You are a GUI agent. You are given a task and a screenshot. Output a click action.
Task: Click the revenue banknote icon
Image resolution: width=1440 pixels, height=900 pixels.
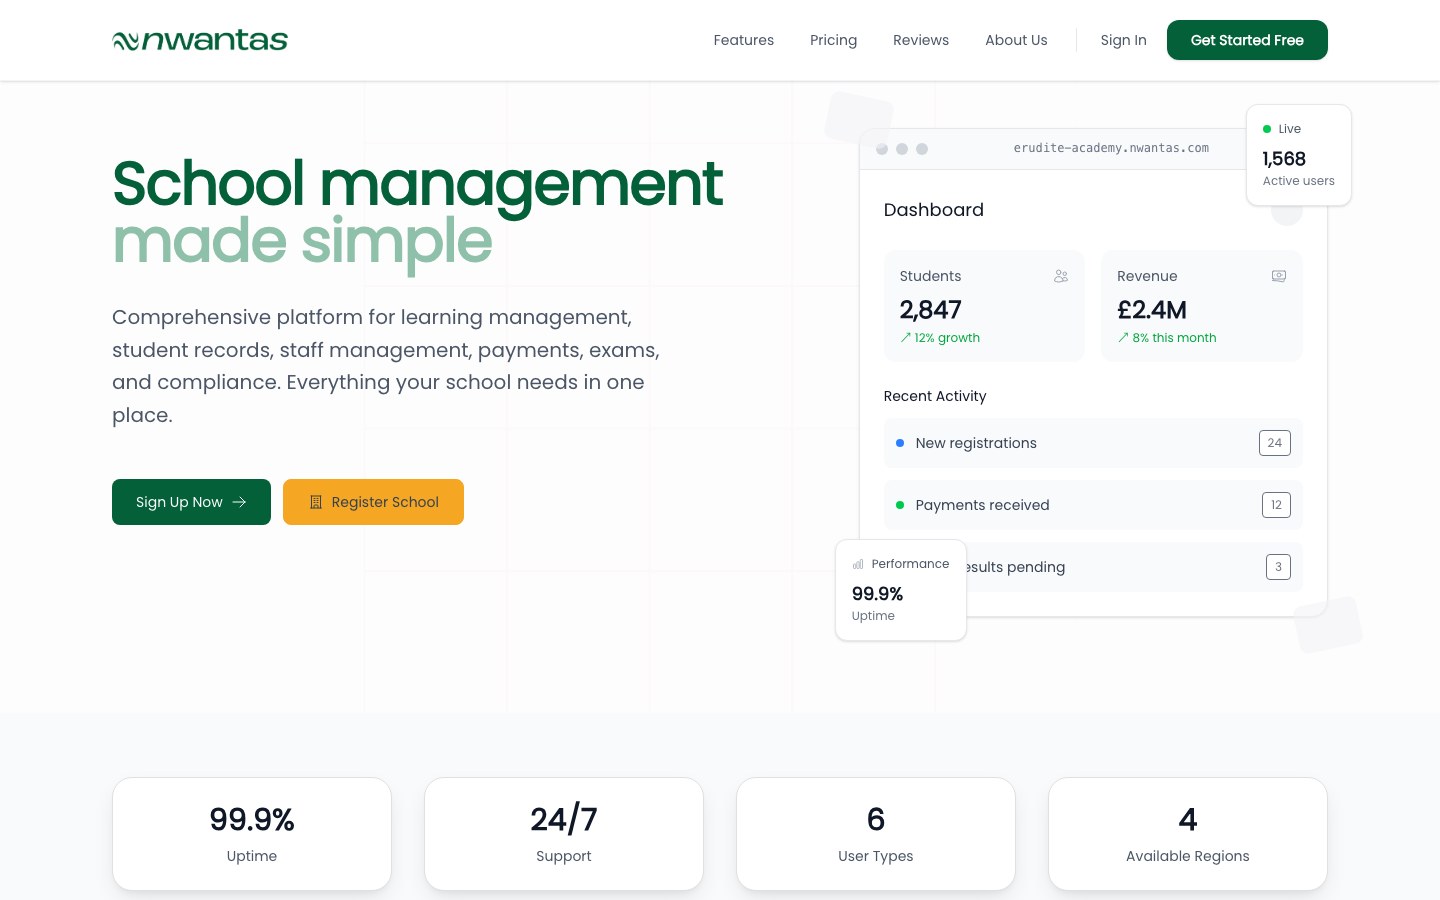[1278, 276]
